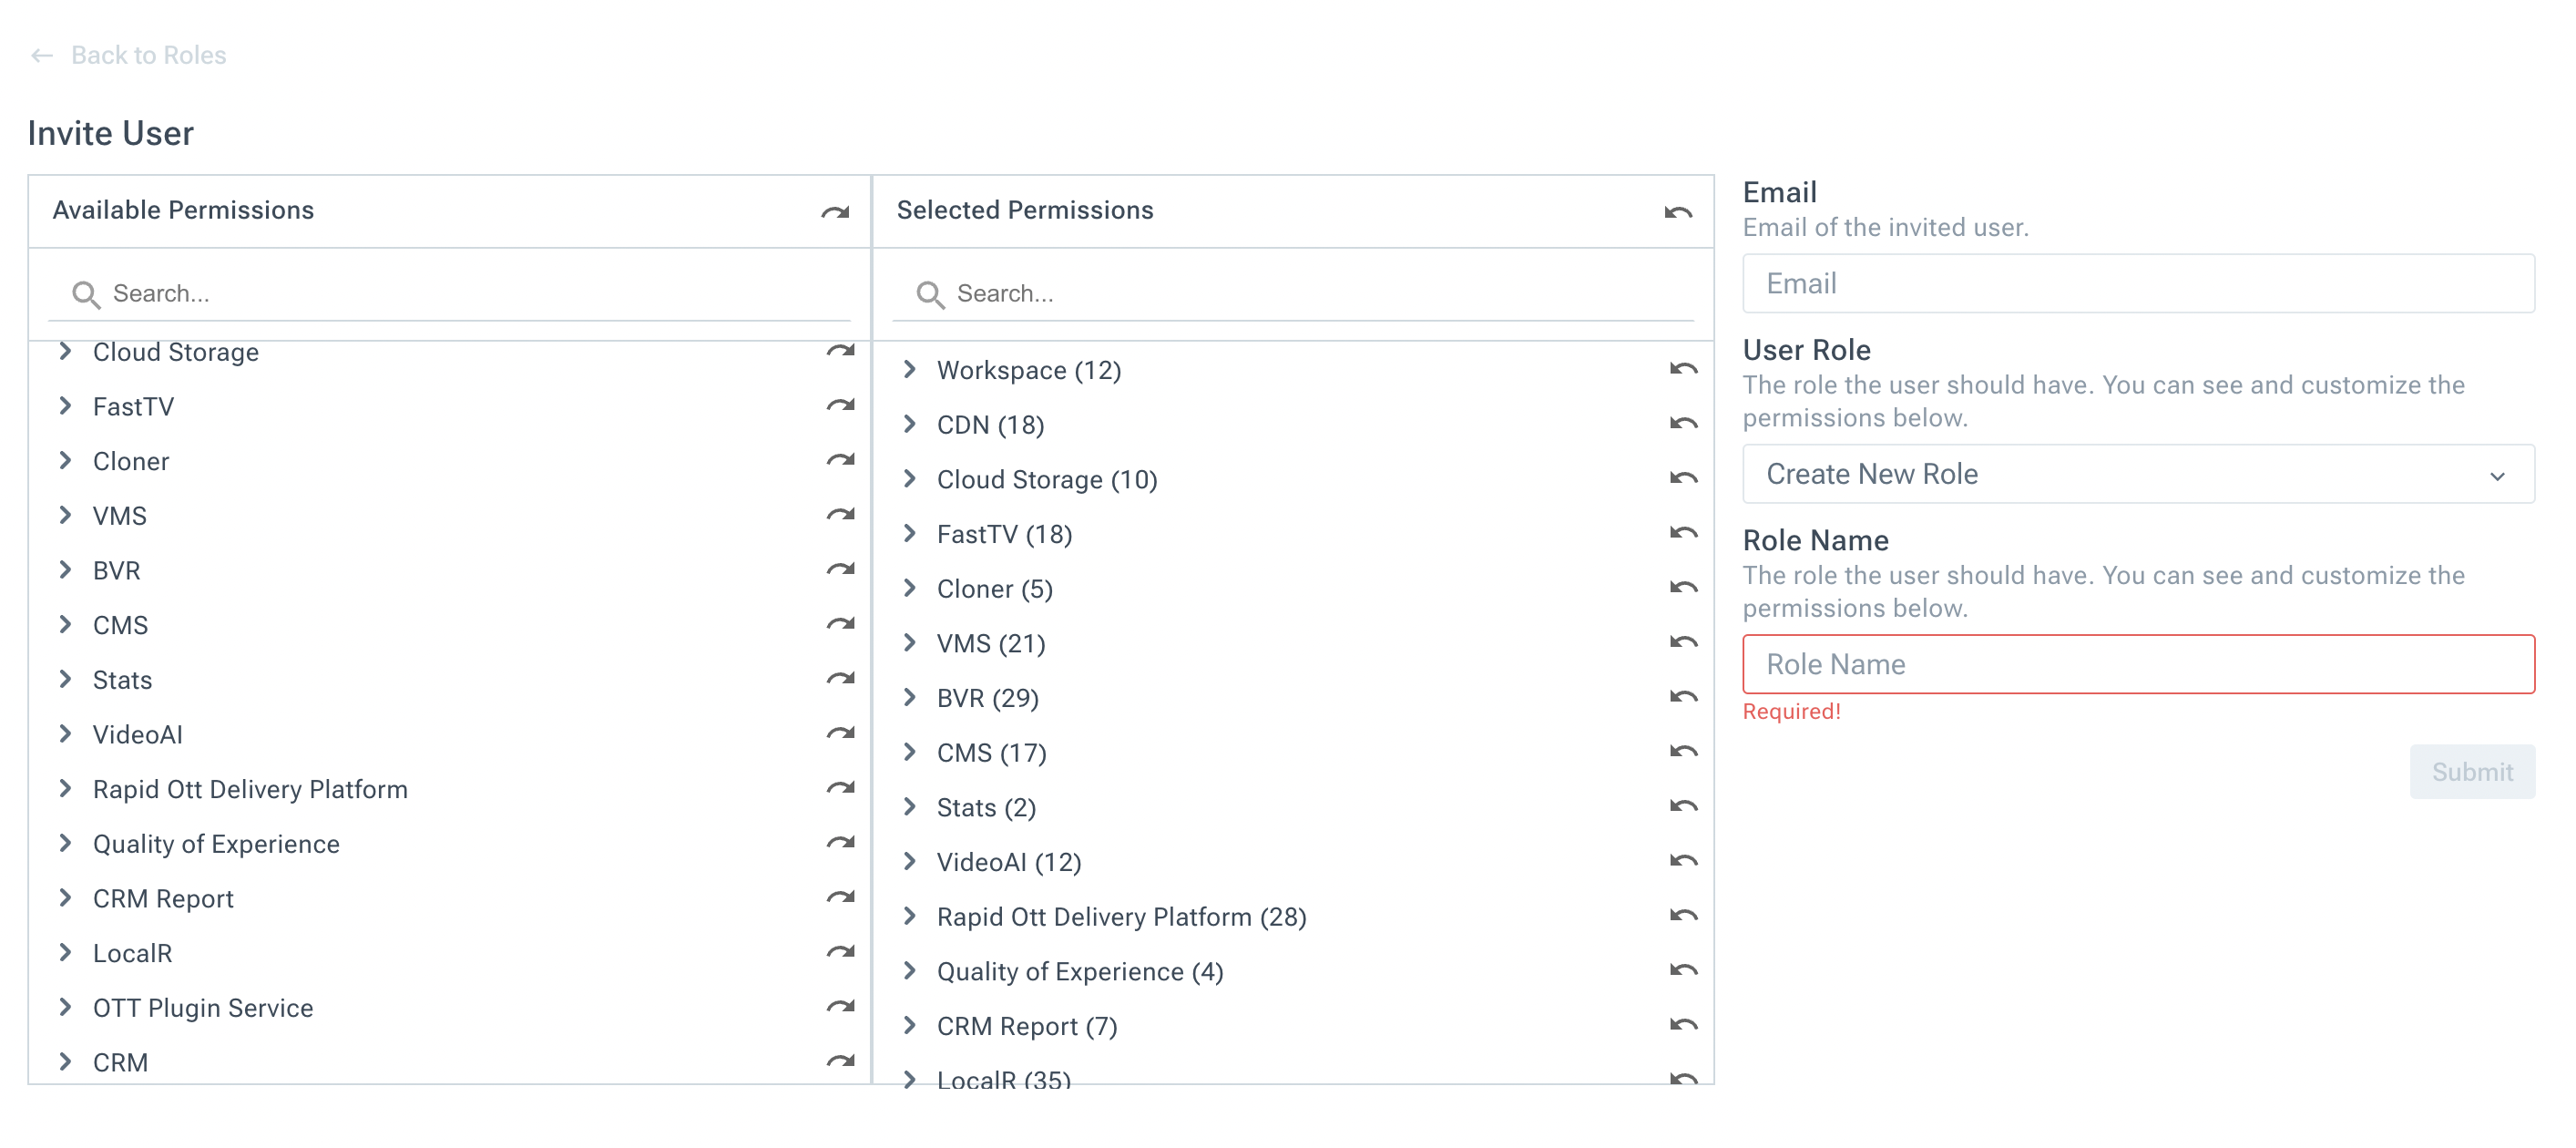Open the Create New Role dropdown
This screenshot has width=2576, height=1148.
2138,474
